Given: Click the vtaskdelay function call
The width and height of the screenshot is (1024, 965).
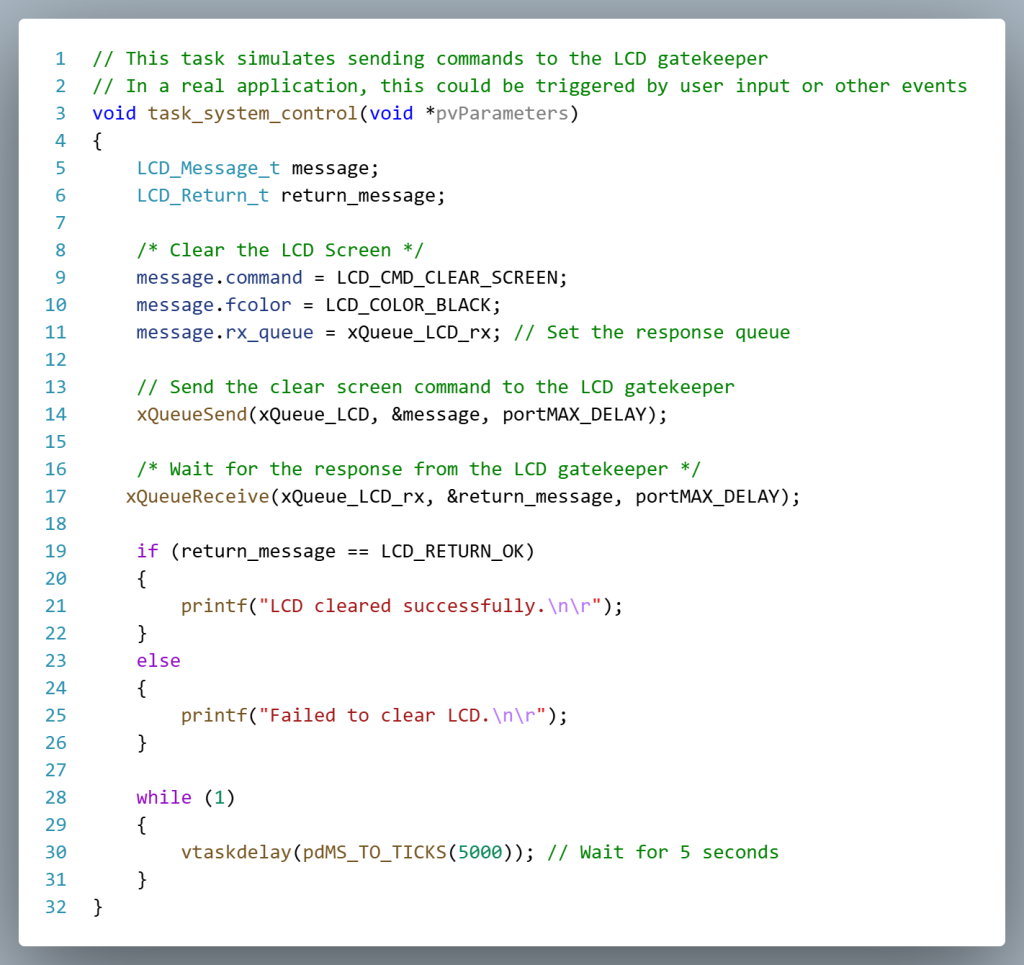Looking at the screenshot, I should point(236,852).
